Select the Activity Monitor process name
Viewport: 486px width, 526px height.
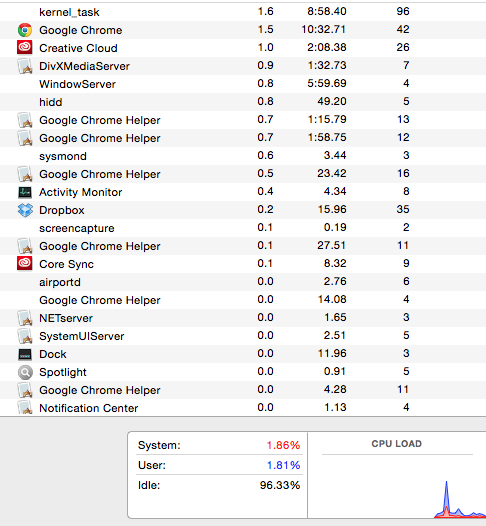pos(80,192)
